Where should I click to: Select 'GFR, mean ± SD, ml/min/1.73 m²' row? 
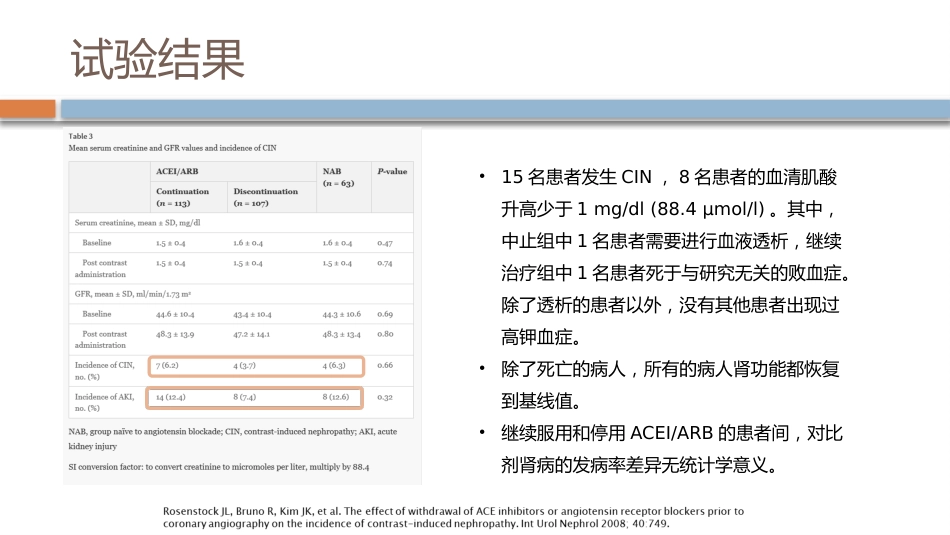tap(241, 294)
